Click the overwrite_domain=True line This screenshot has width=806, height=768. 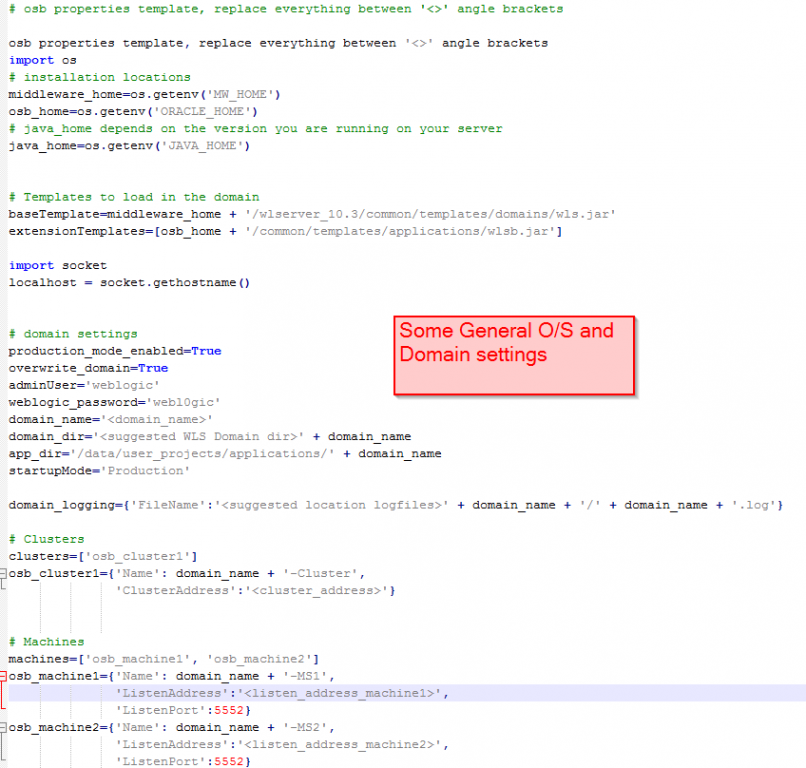[x=88, y=368]
